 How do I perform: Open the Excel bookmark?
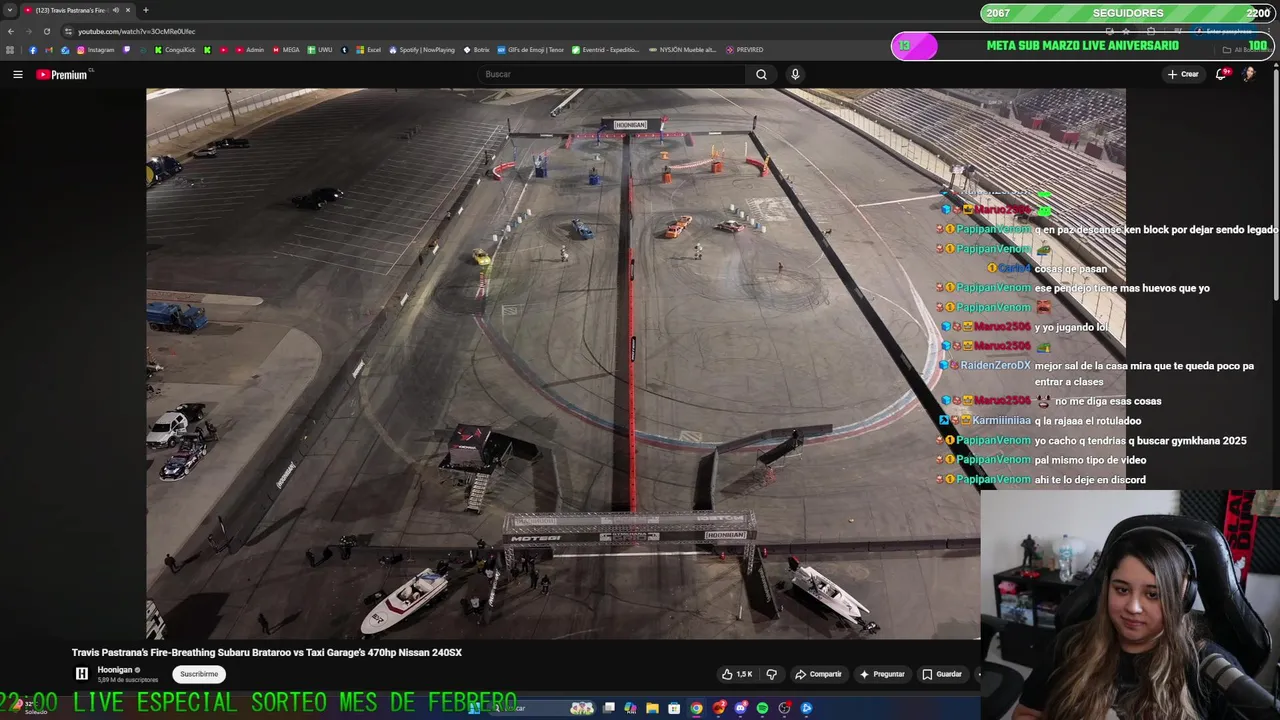point(369,50)
